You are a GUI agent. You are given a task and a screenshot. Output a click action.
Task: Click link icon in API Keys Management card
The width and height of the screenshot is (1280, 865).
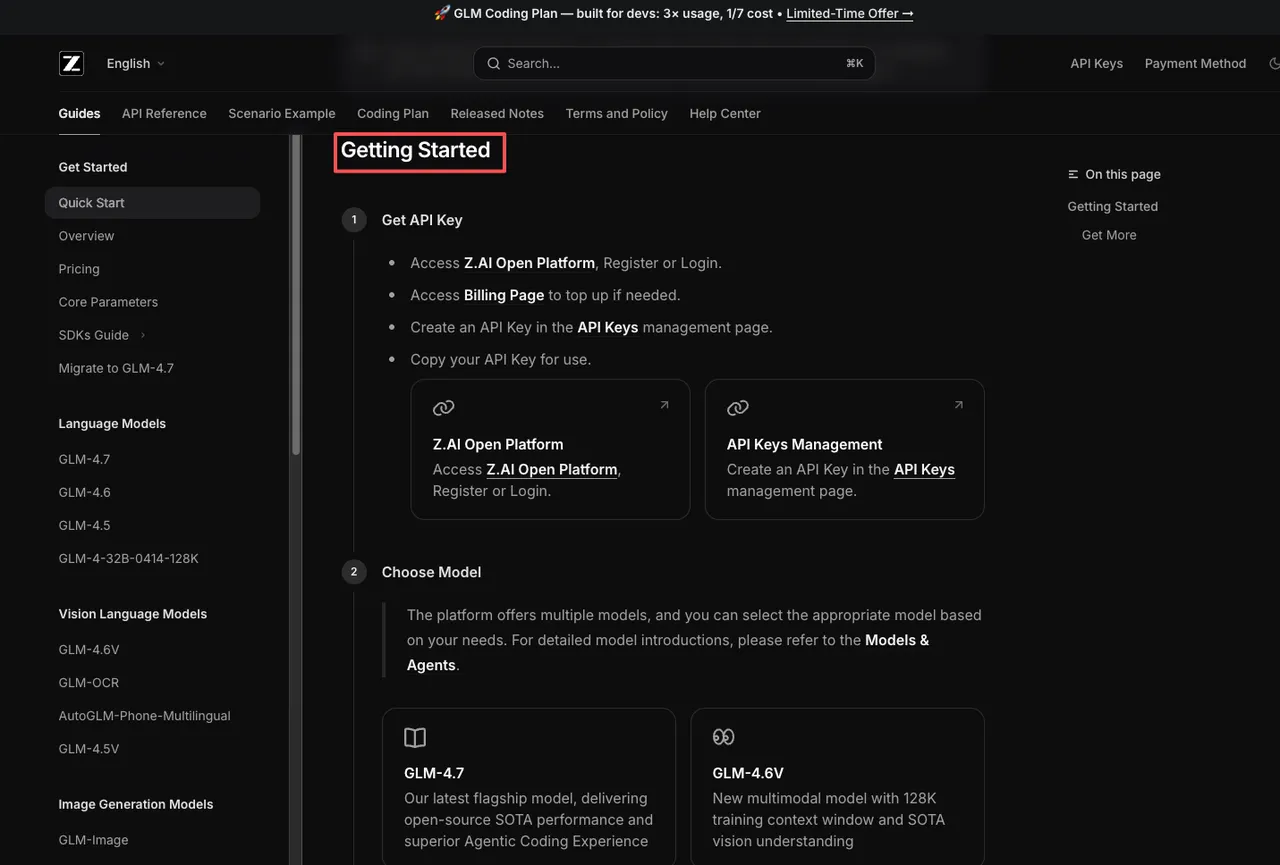click(x=738, y=408)
